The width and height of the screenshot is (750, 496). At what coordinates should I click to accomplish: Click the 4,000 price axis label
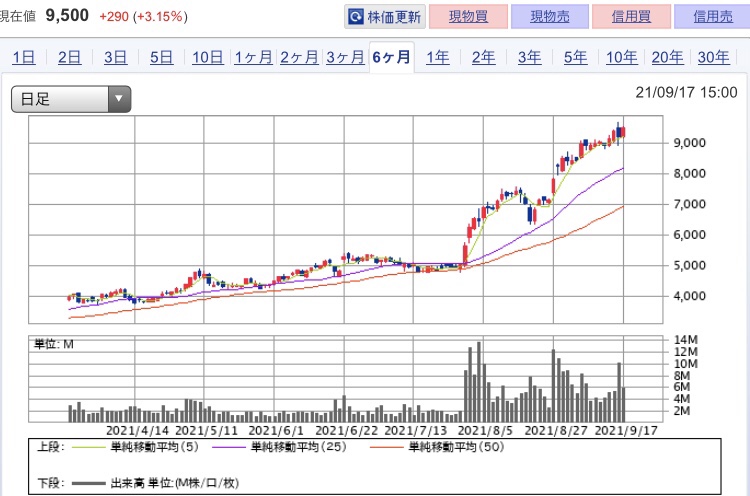pos(689,296)
